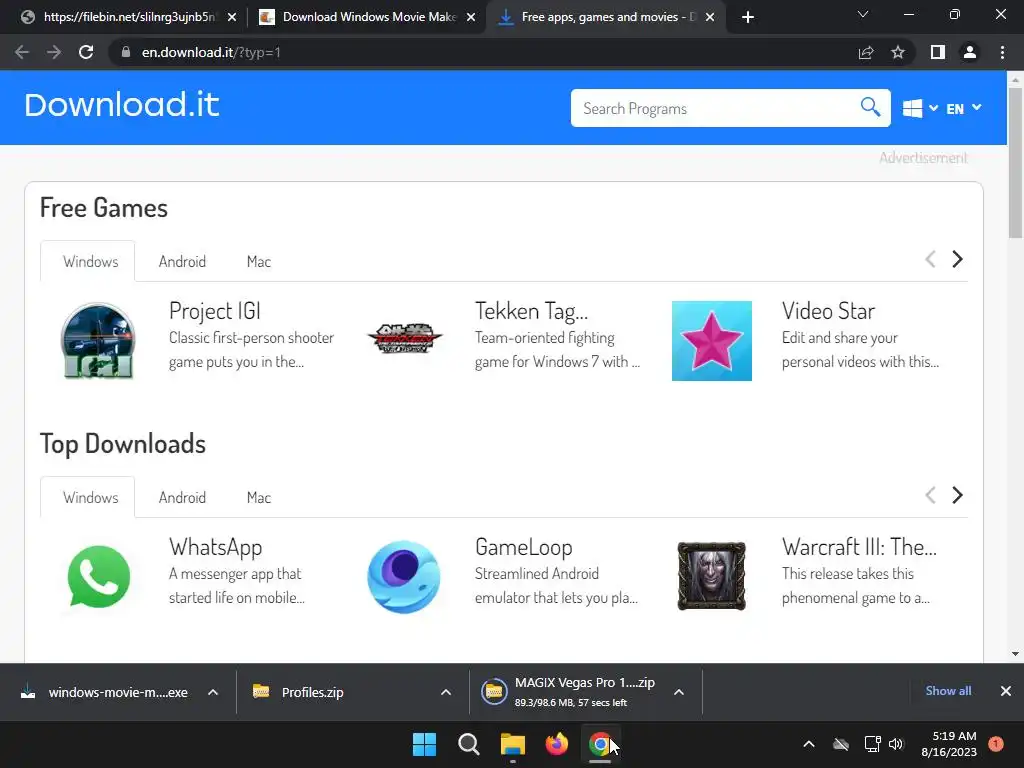Open the Chrome profile icon
The width and height of the screenshot is (1024, 768).
click(x=970, y=52)
